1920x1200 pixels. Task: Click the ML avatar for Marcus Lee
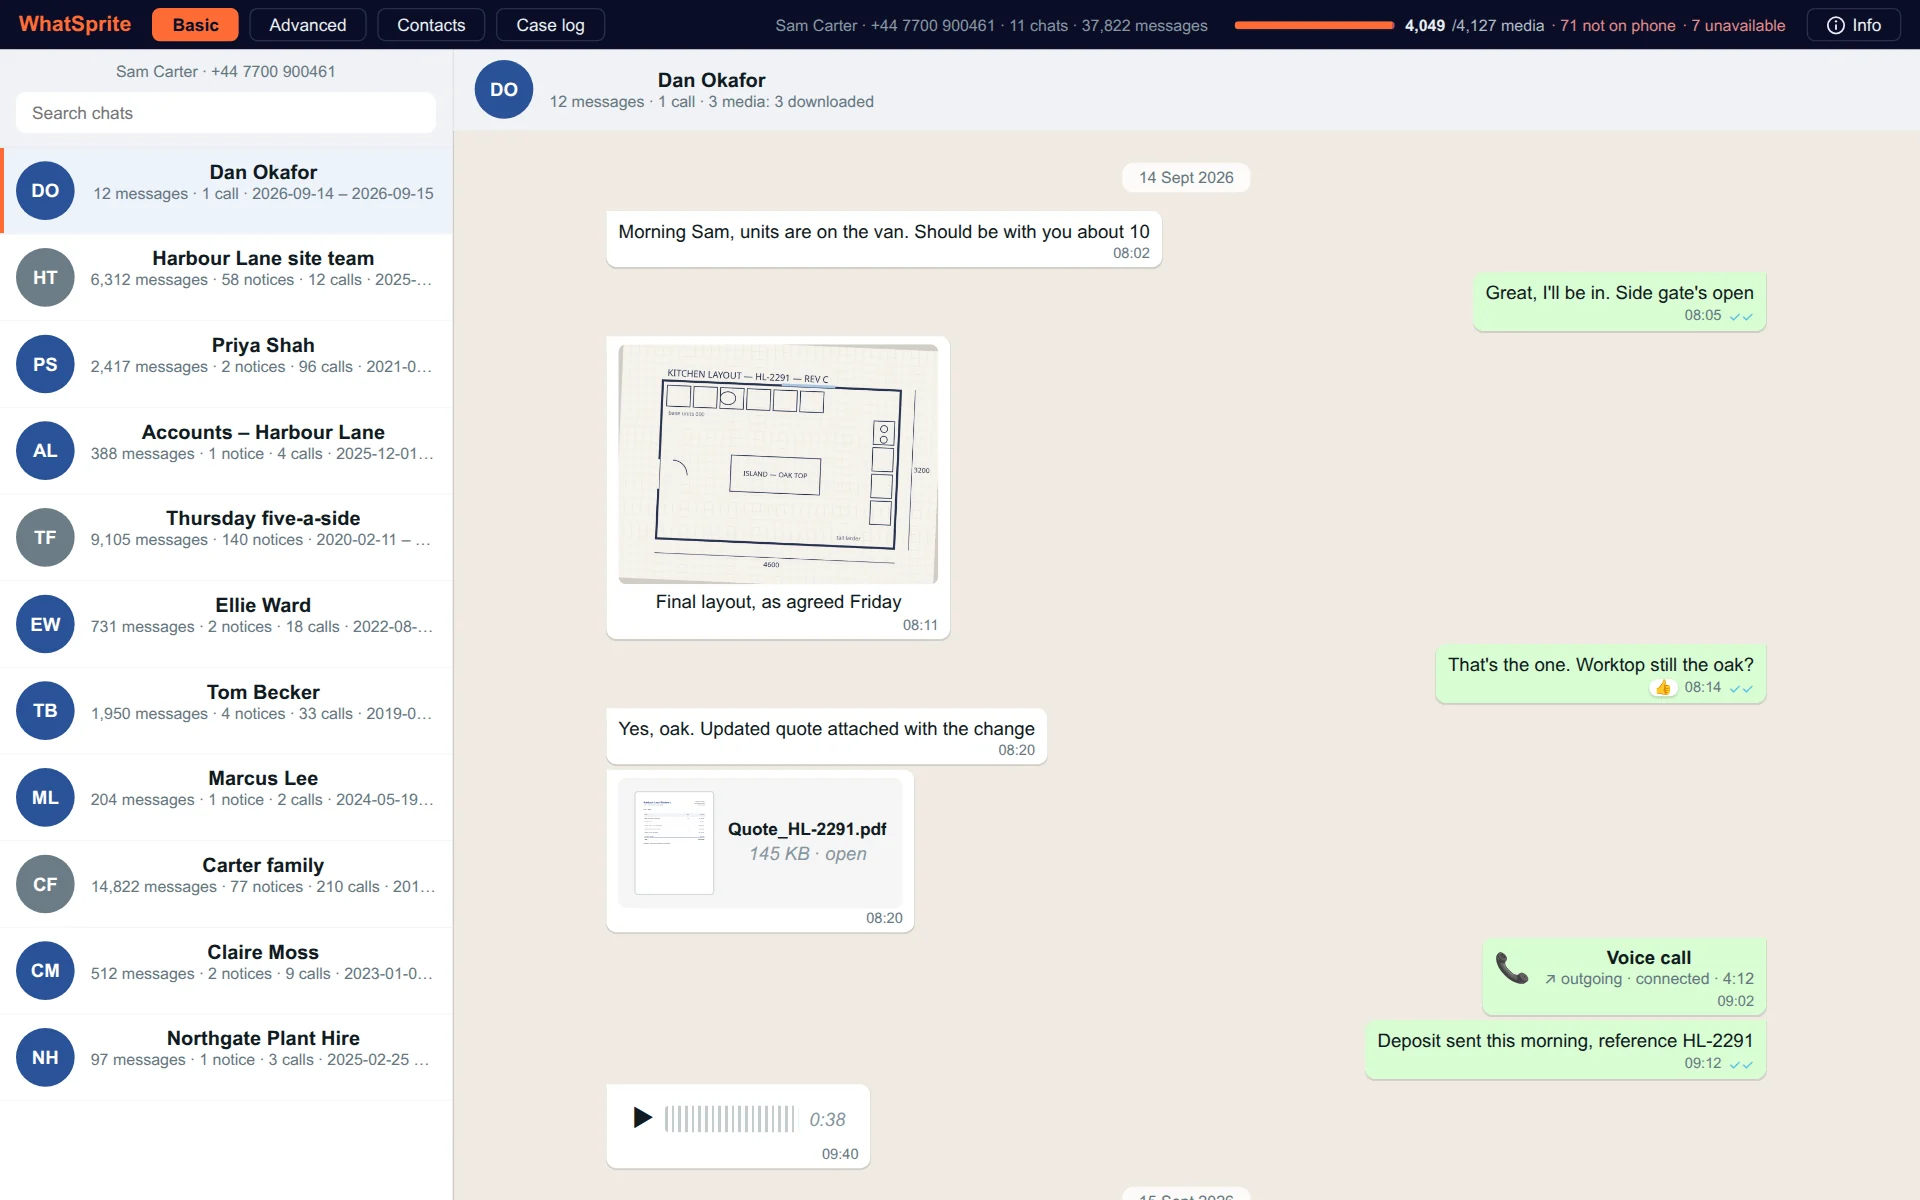[x=45, y=798]
